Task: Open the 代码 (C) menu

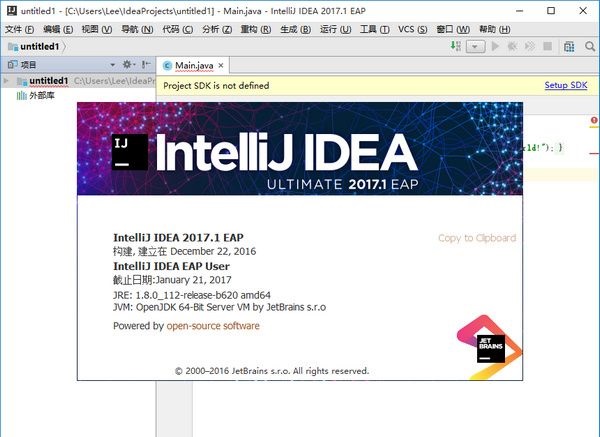Action: [x=178, y=29]
